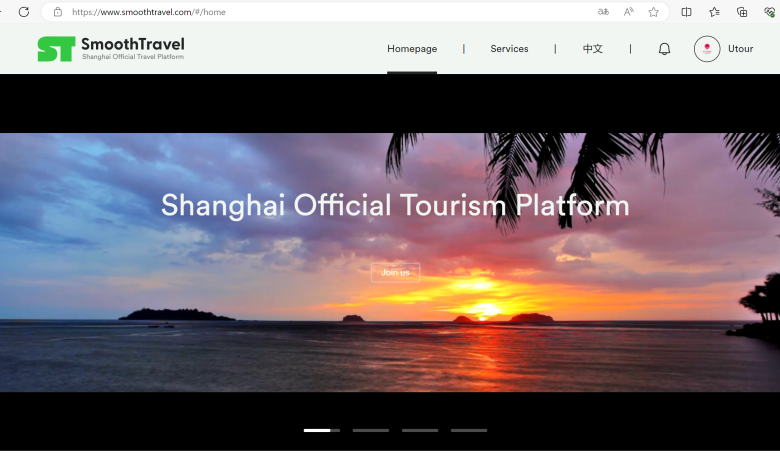Select the third carousel slide indicator
This screenshot has height=470, width=780.
click(420, 430)
